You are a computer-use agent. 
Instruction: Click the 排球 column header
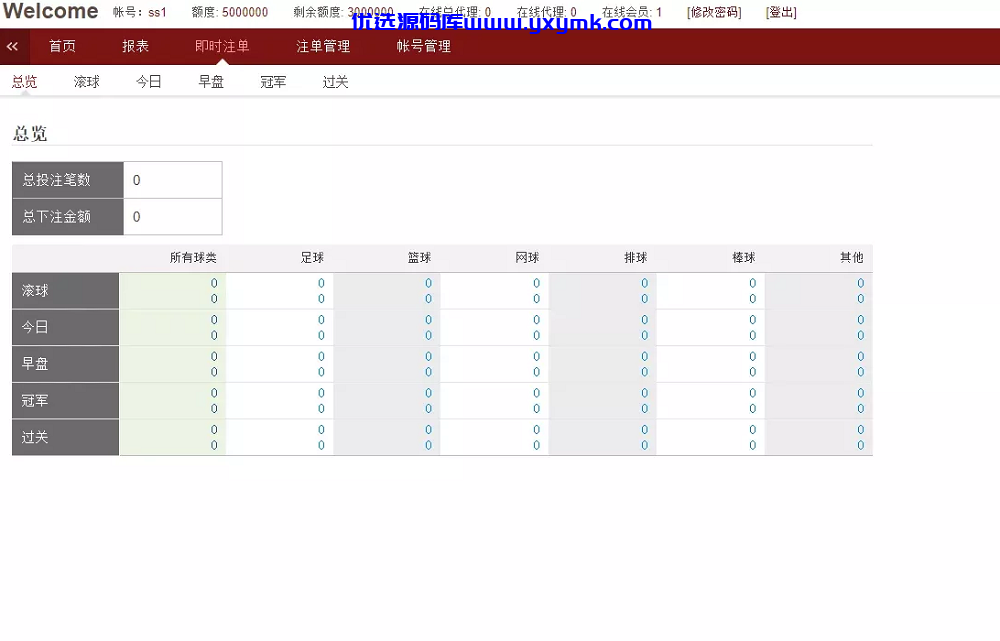click(636, 258)
